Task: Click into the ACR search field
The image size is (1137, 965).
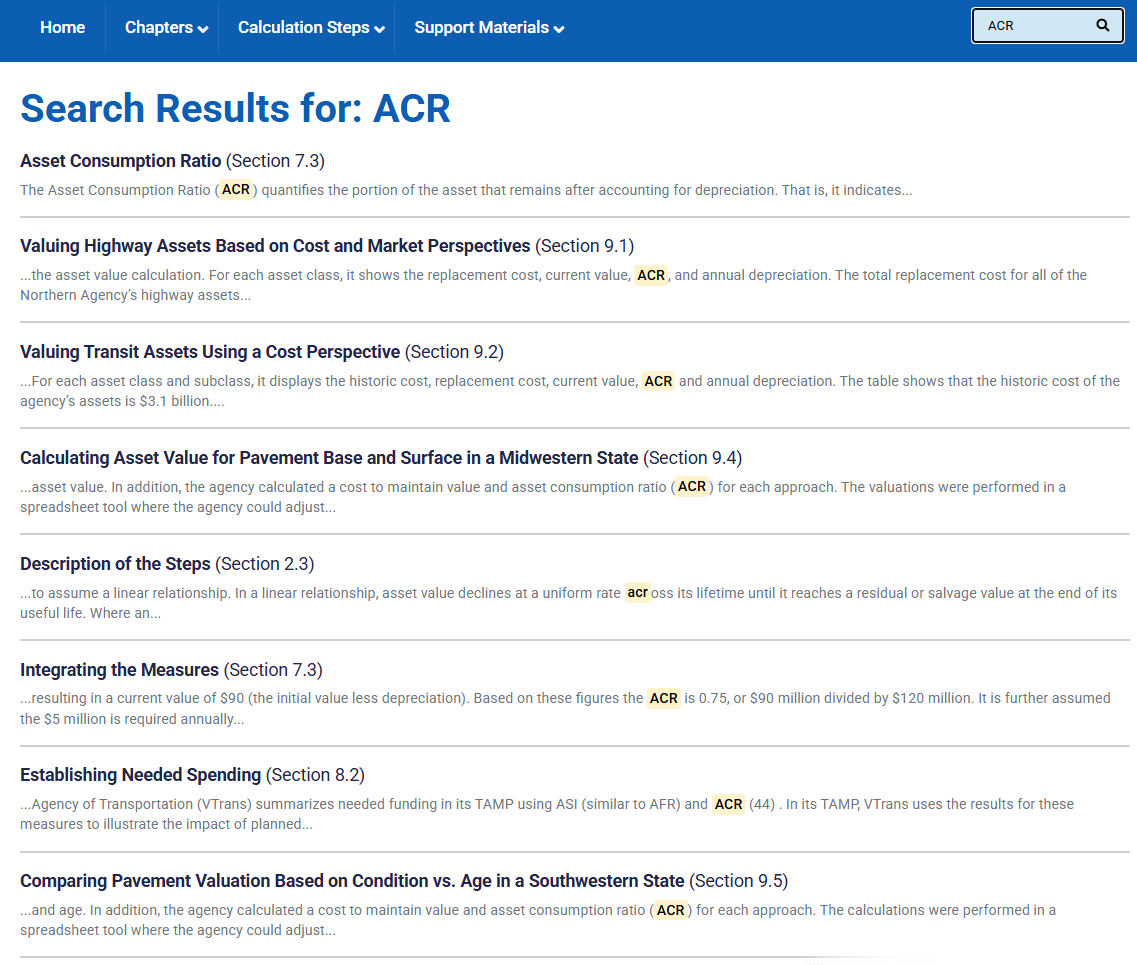Action: (1034, 26)
